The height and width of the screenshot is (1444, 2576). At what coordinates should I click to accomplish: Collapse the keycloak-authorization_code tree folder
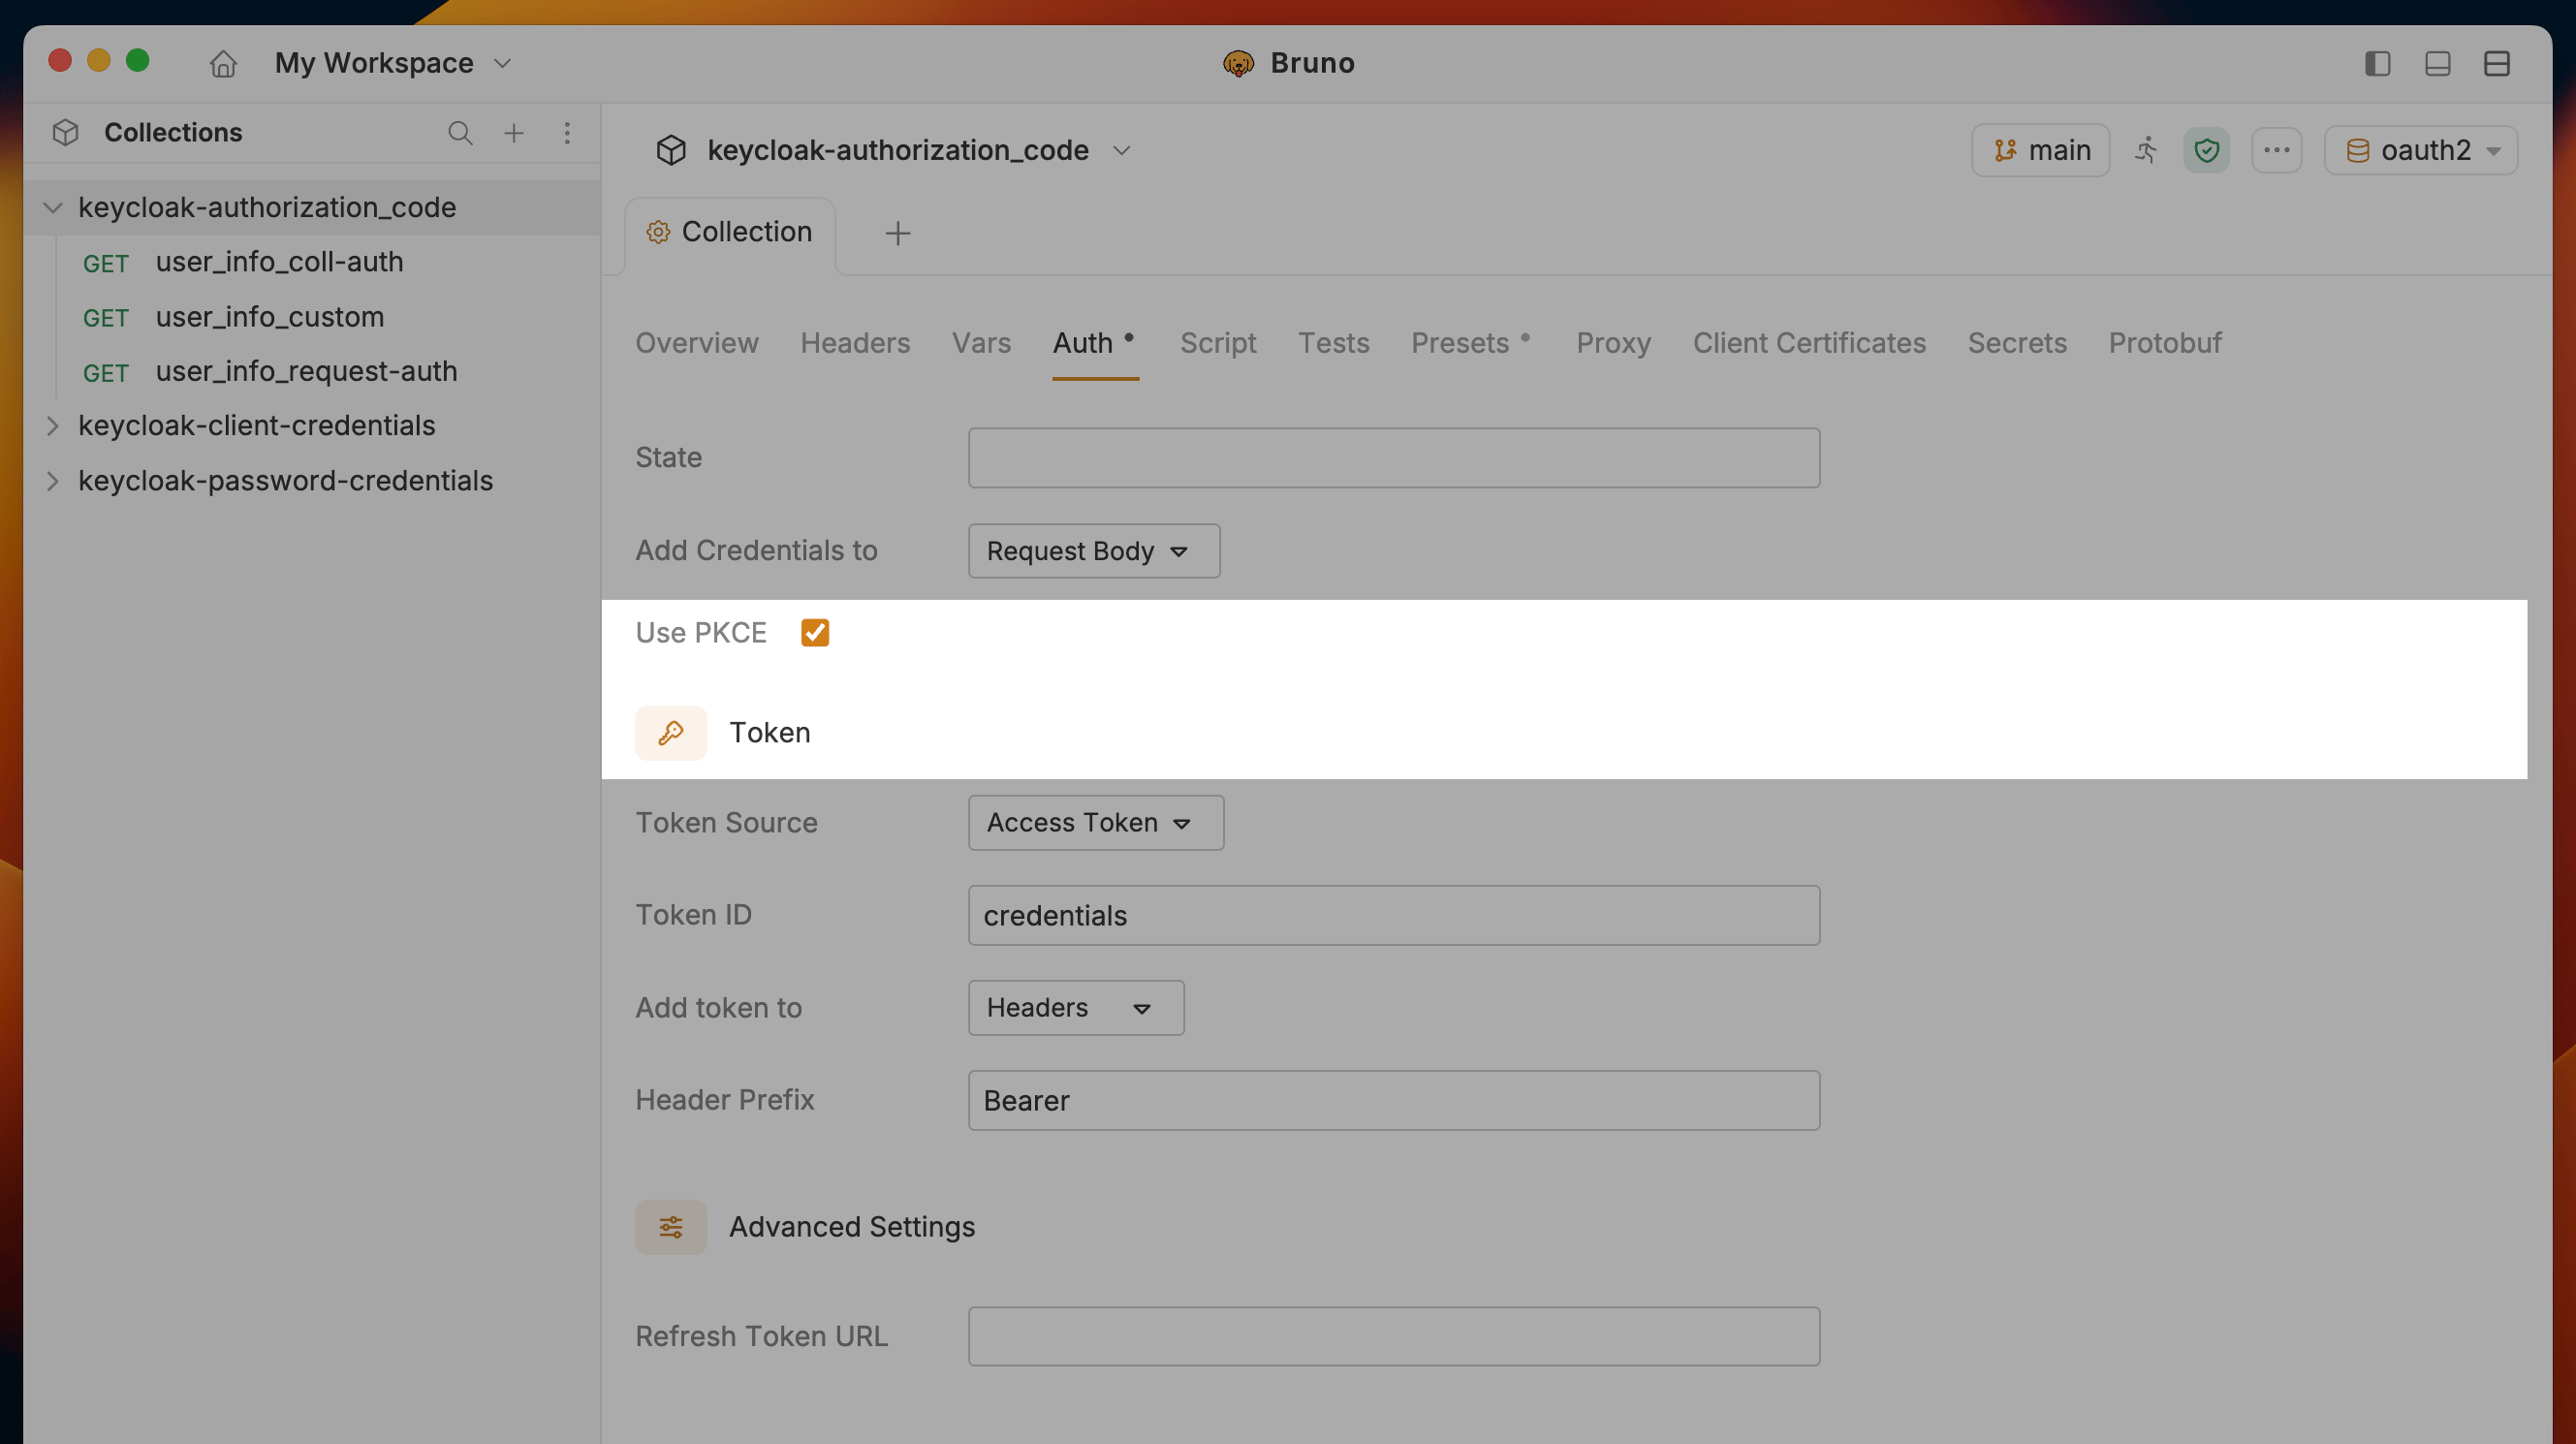coord(53,207)
